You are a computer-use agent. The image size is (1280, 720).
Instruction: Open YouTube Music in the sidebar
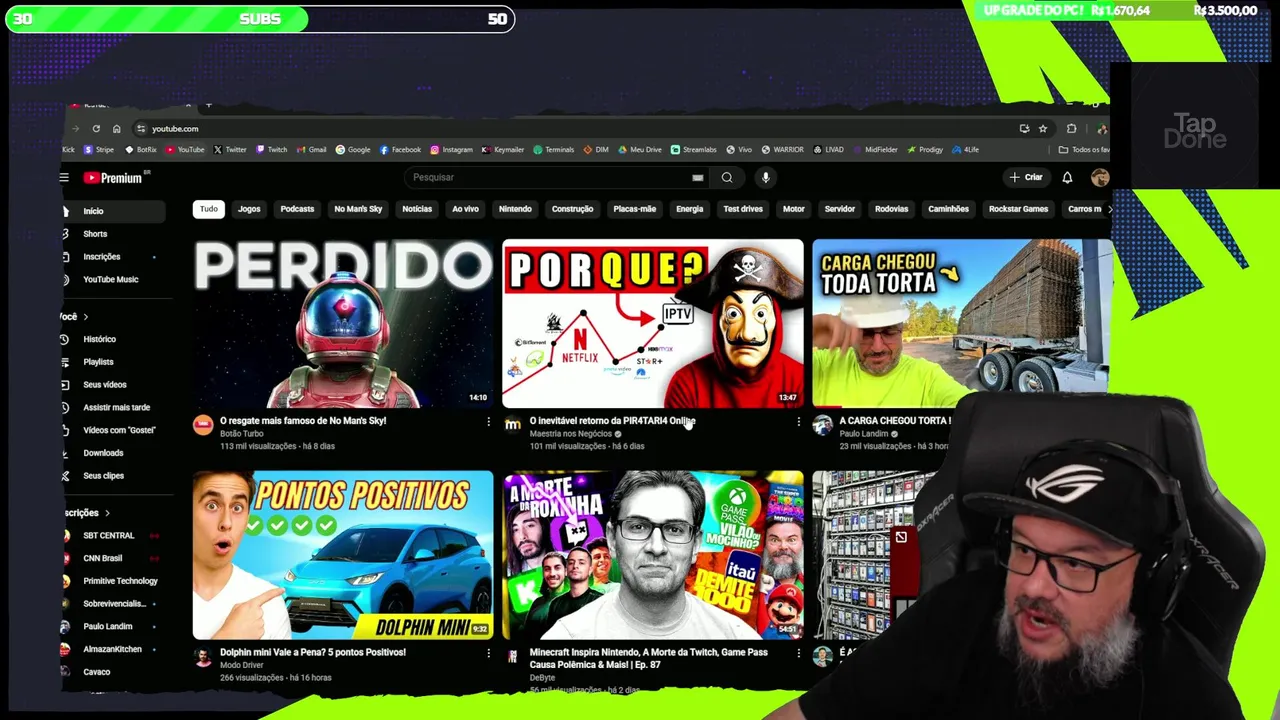[112, 280]
